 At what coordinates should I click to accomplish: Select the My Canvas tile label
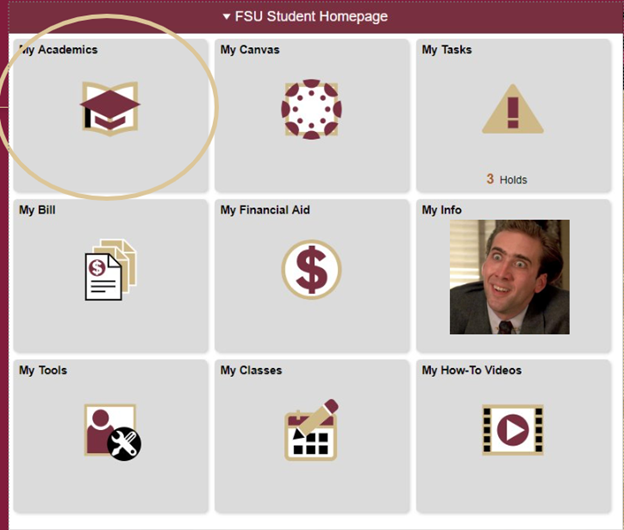coord(250,49)
